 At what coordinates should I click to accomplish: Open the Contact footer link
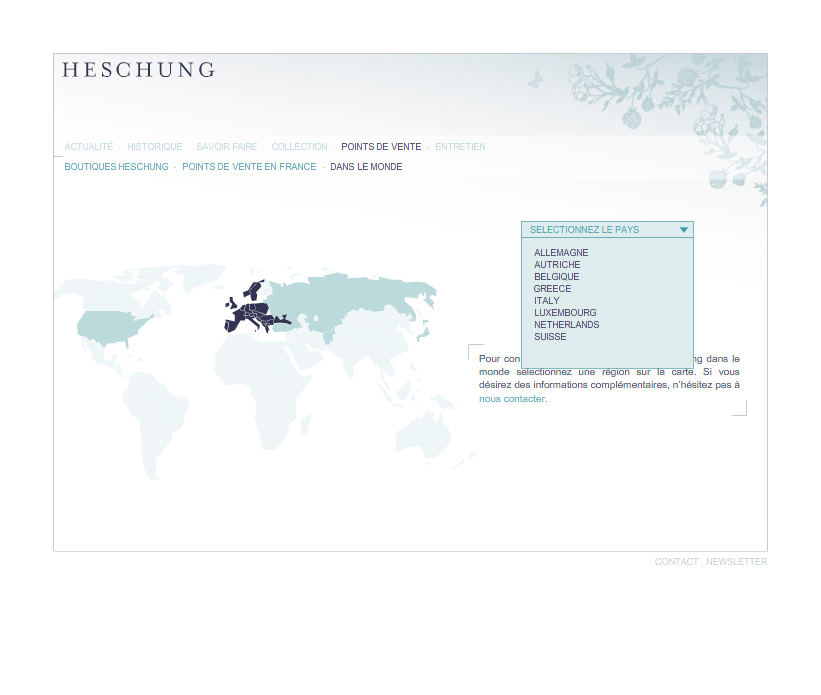[x=676, y=561]
